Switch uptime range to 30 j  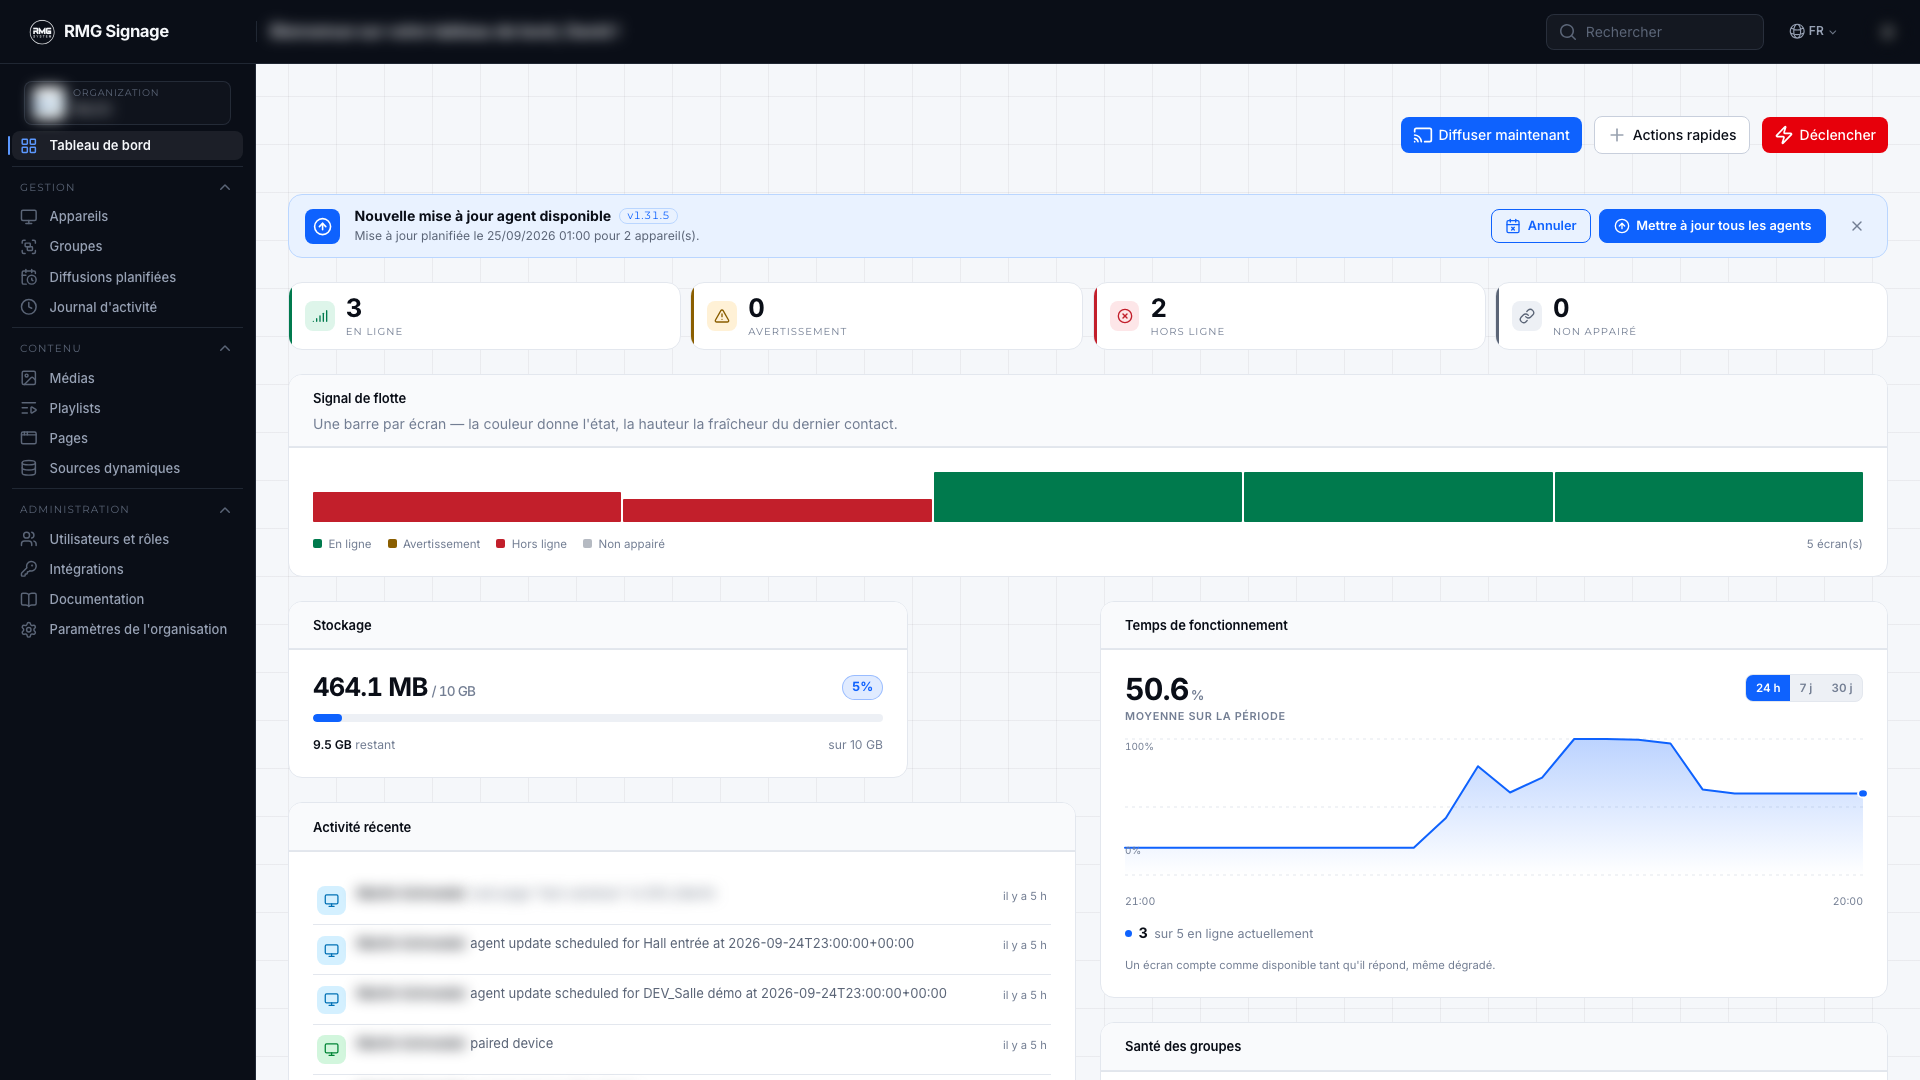pos(1842,688)
